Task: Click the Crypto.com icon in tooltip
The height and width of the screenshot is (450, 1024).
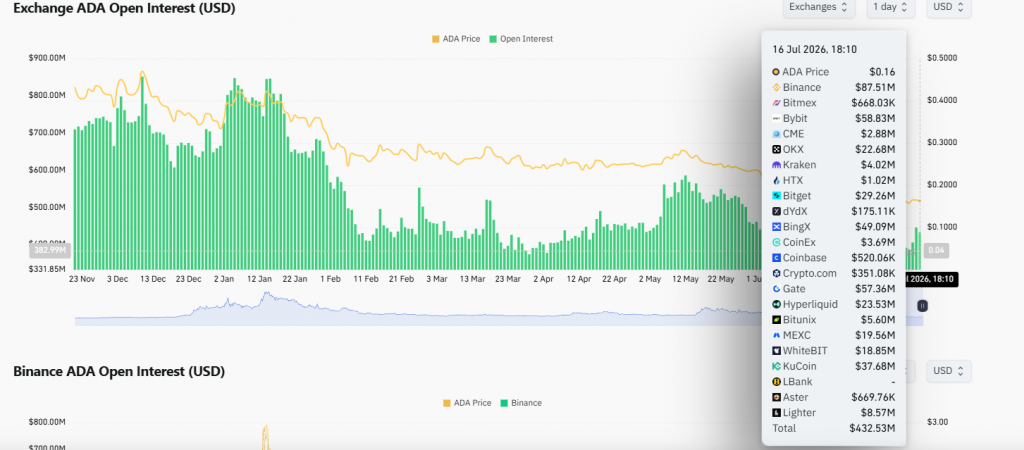Action: (776, 274)
